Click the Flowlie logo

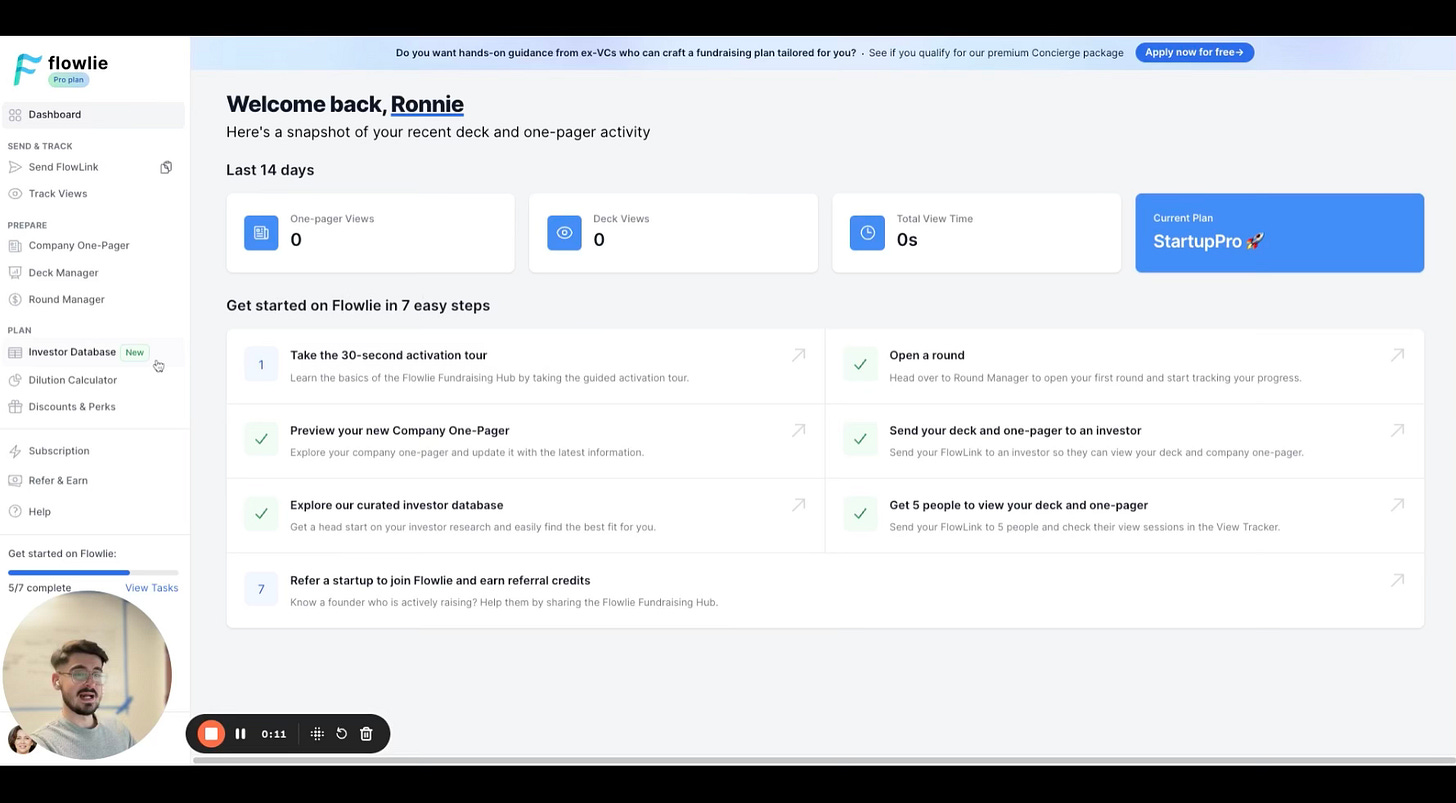61,68
